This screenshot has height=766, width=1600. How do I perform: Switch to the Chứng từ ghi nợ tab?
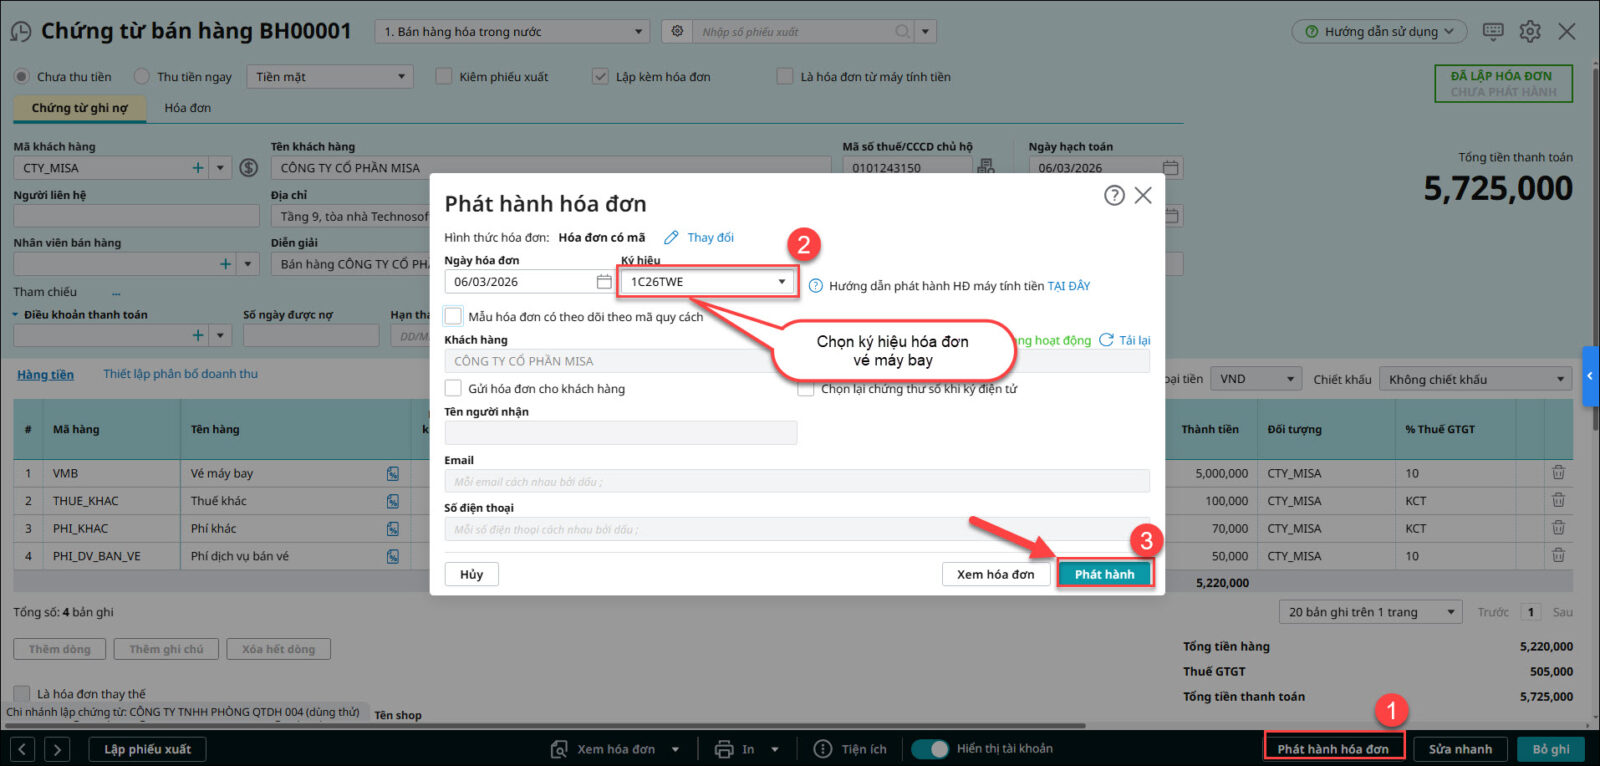click(x=80, y=108)
